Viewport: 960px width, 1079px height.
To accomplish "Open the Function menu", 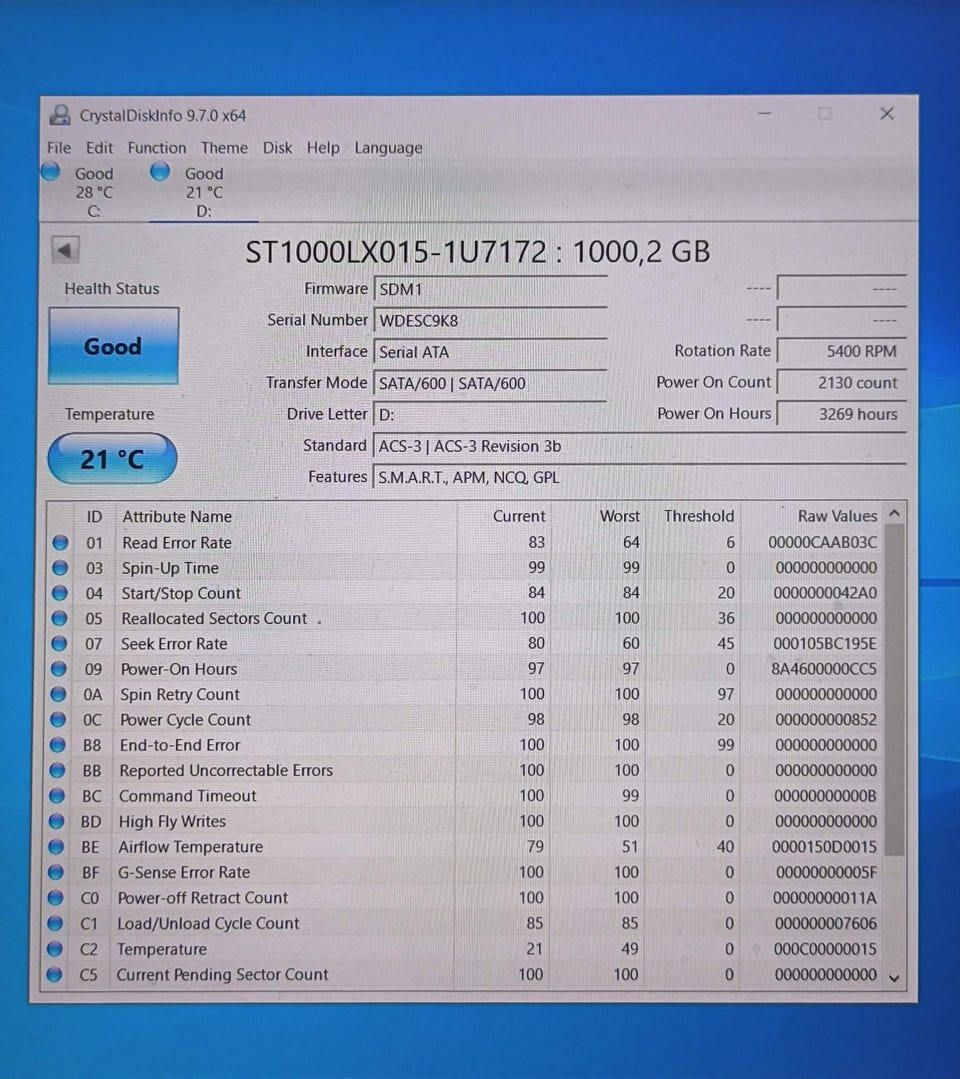I will tap(157, 148).
